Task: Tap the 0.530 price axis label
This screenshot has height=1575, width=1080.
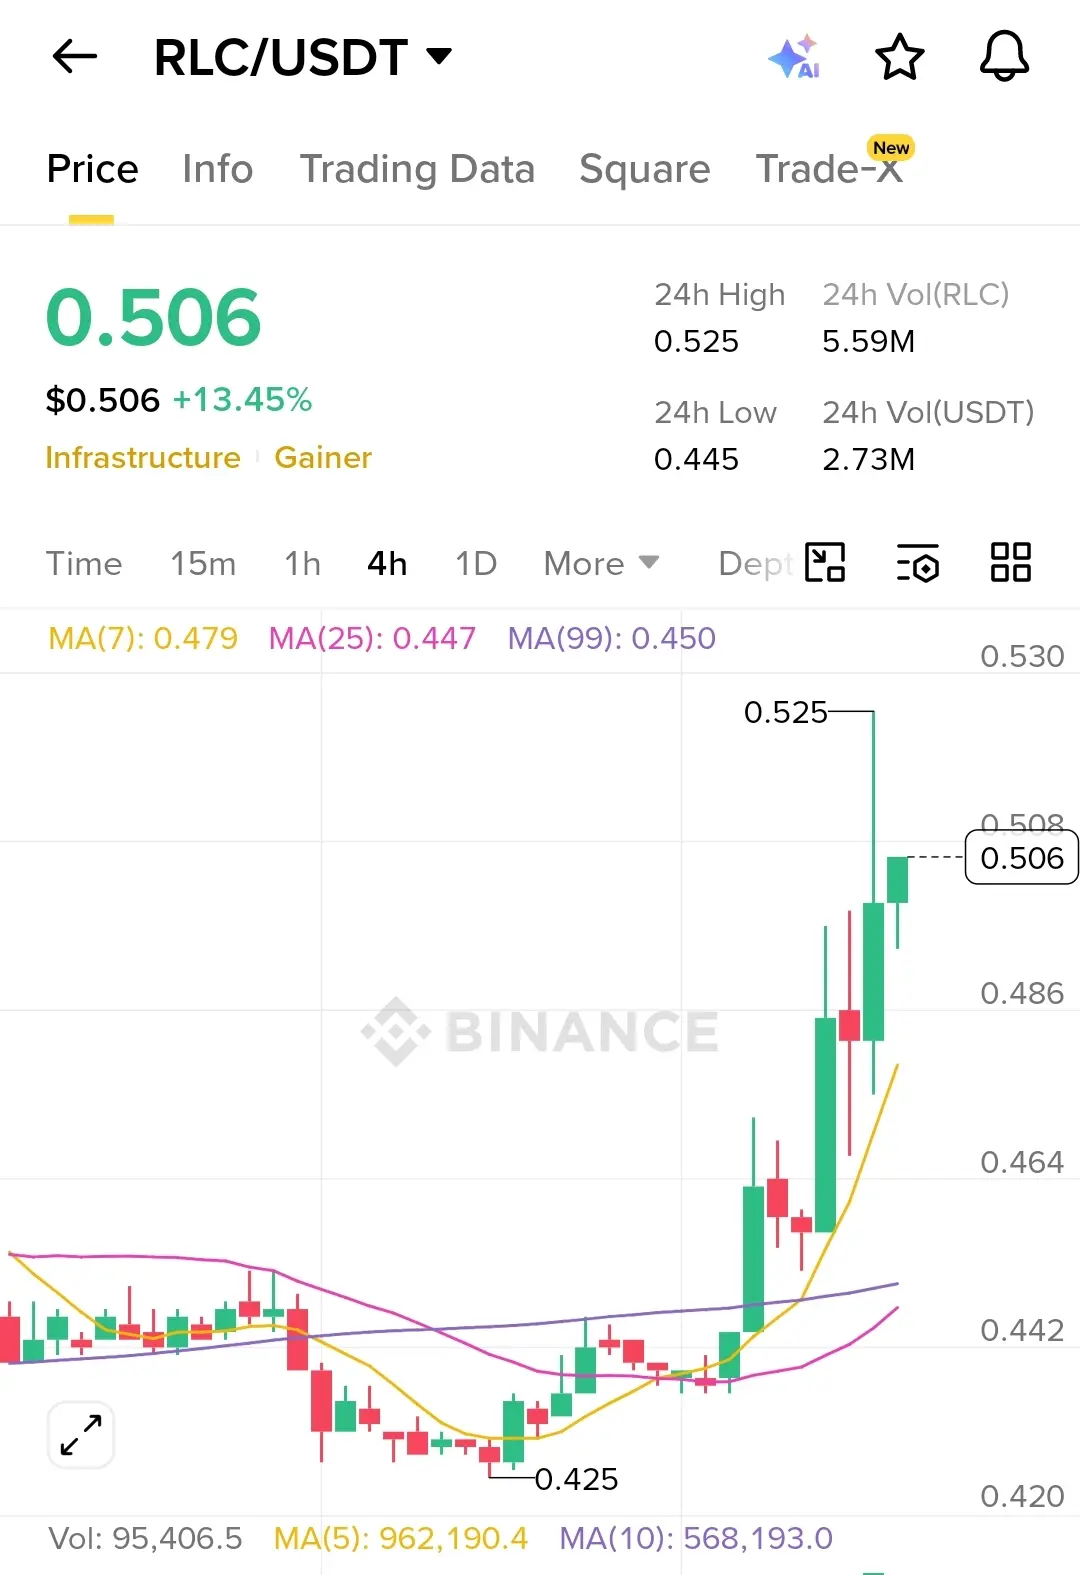Action: pos(1022,656)
